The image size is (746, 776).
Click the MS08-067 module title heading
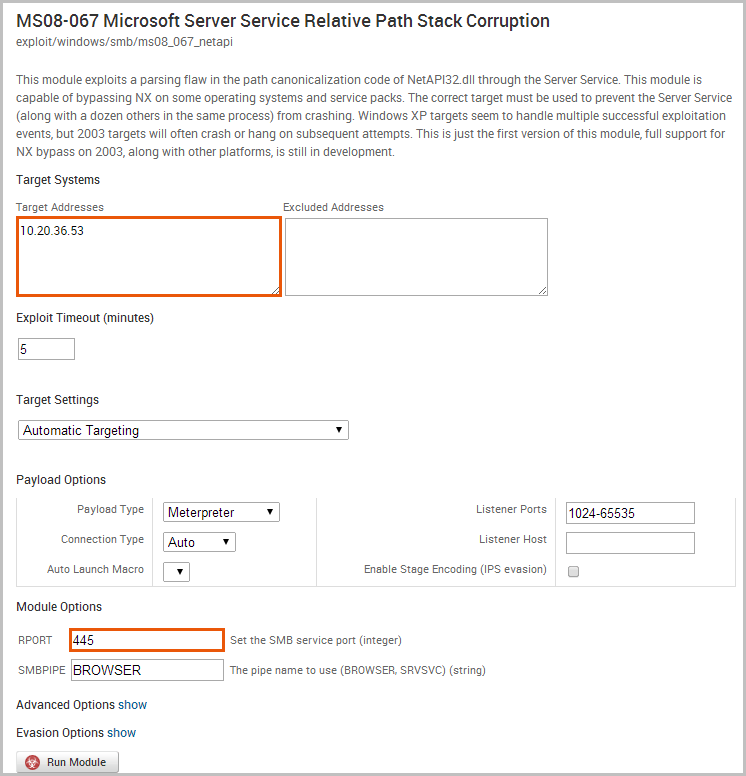click(x=283, y=20)
